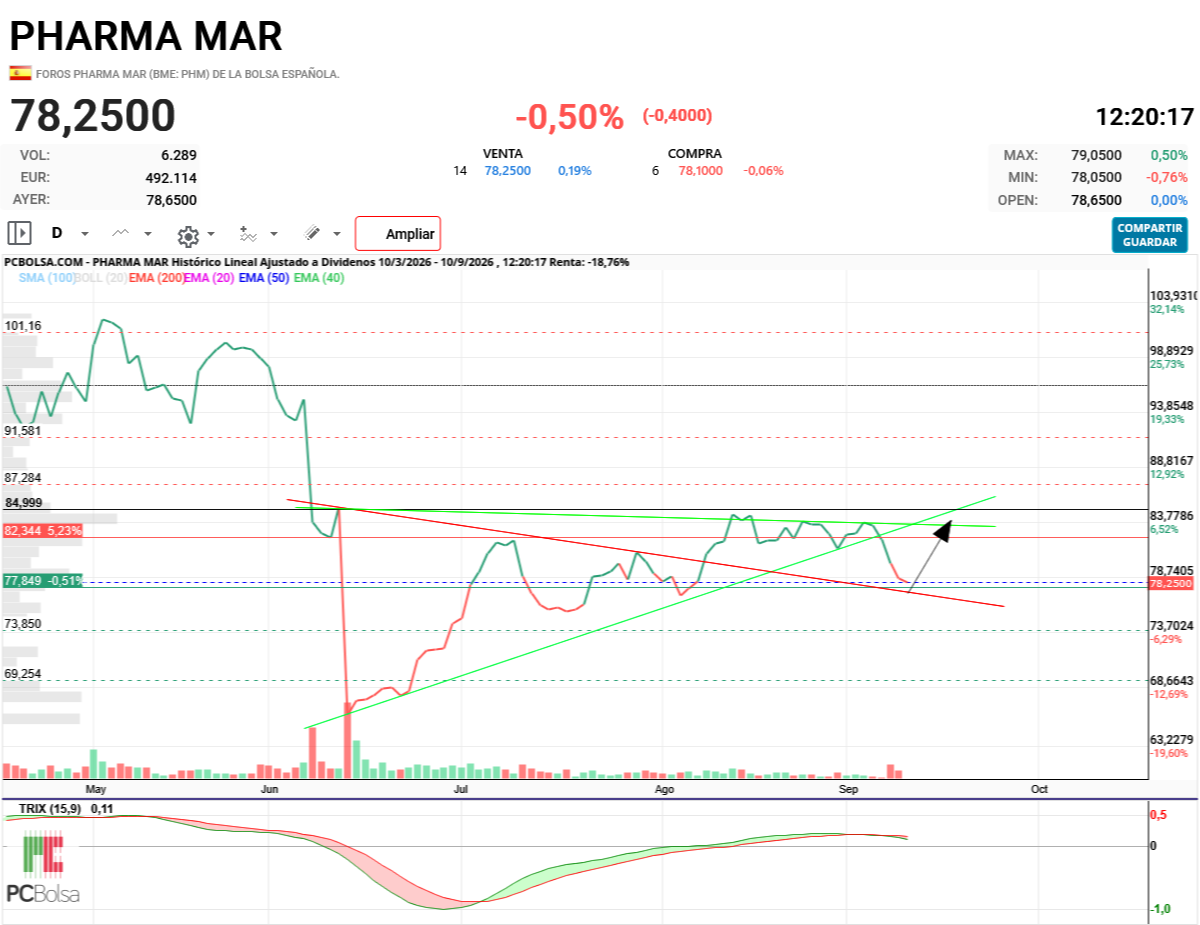Click the add indicators icon
This screenshot has height=925, width=1200.
point(248,234)
